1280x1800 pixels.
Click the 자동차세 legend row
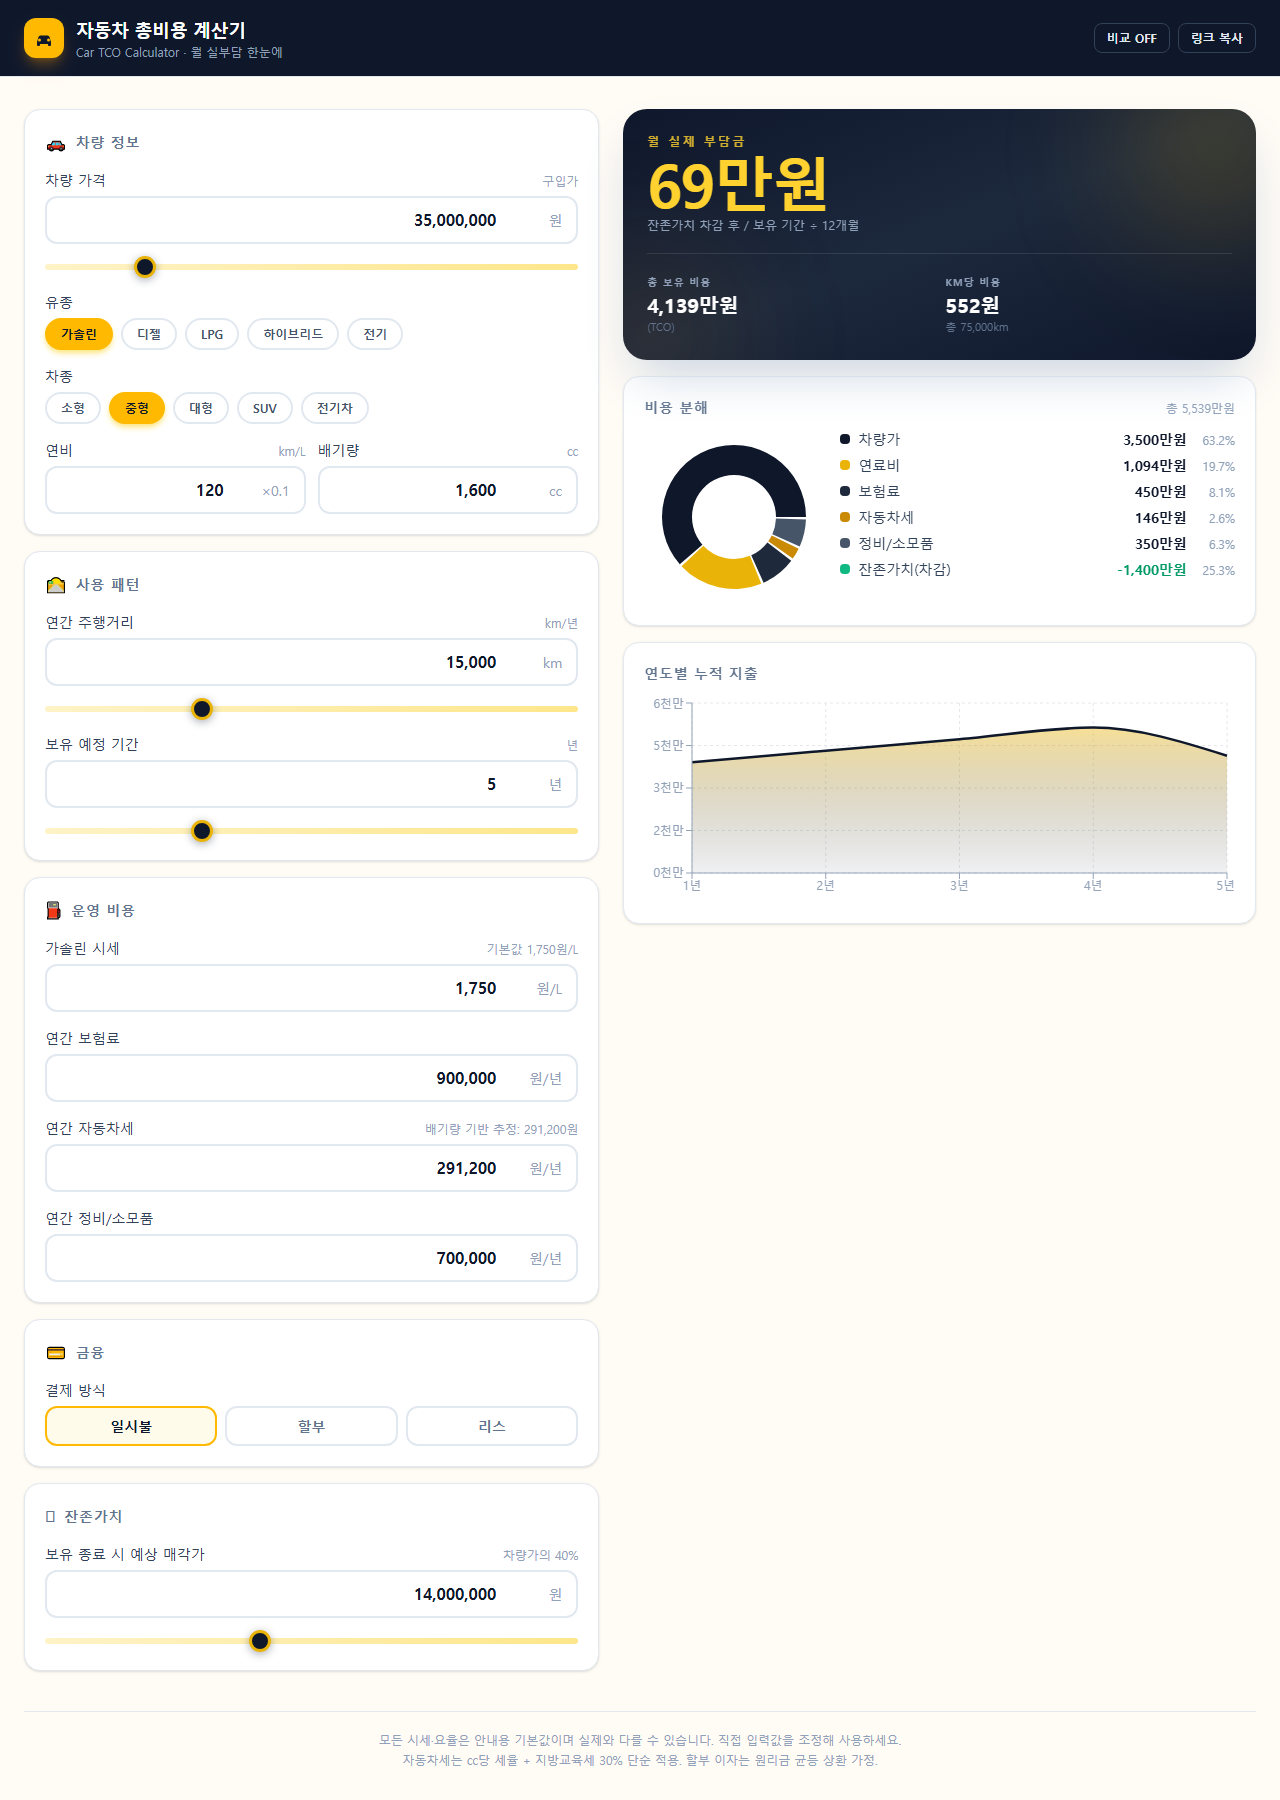(x=1037, y=518)
